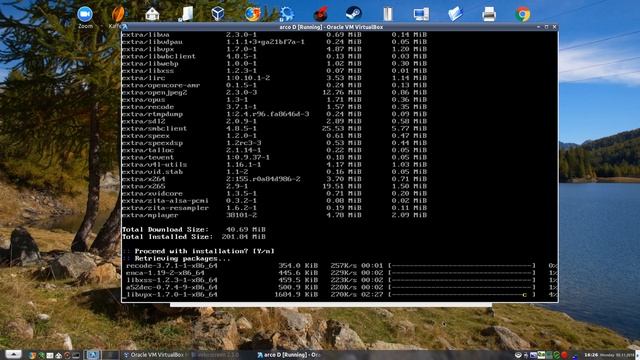Open the blue gear settings icon
Image resolution: width=640 pixels, height=360 pixels.
(287, 14)
